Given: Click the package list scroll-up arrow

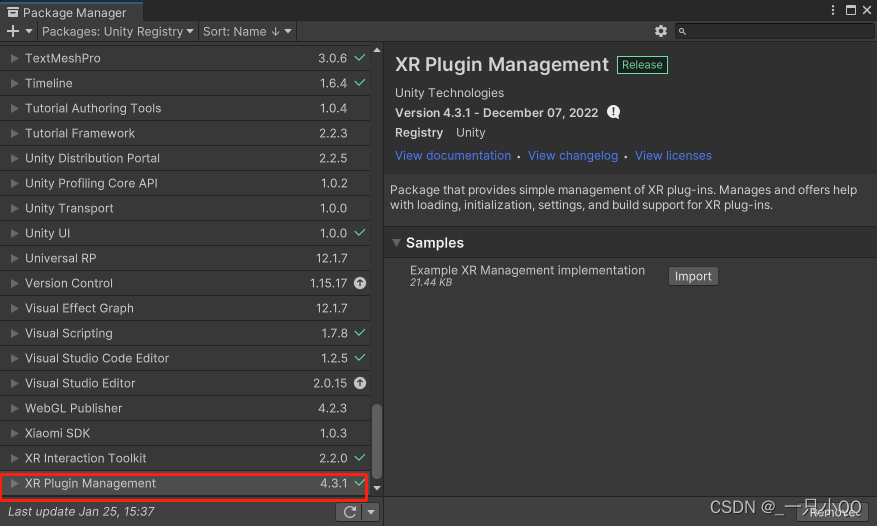Looking at the screenshot, I should pos(377,50).
